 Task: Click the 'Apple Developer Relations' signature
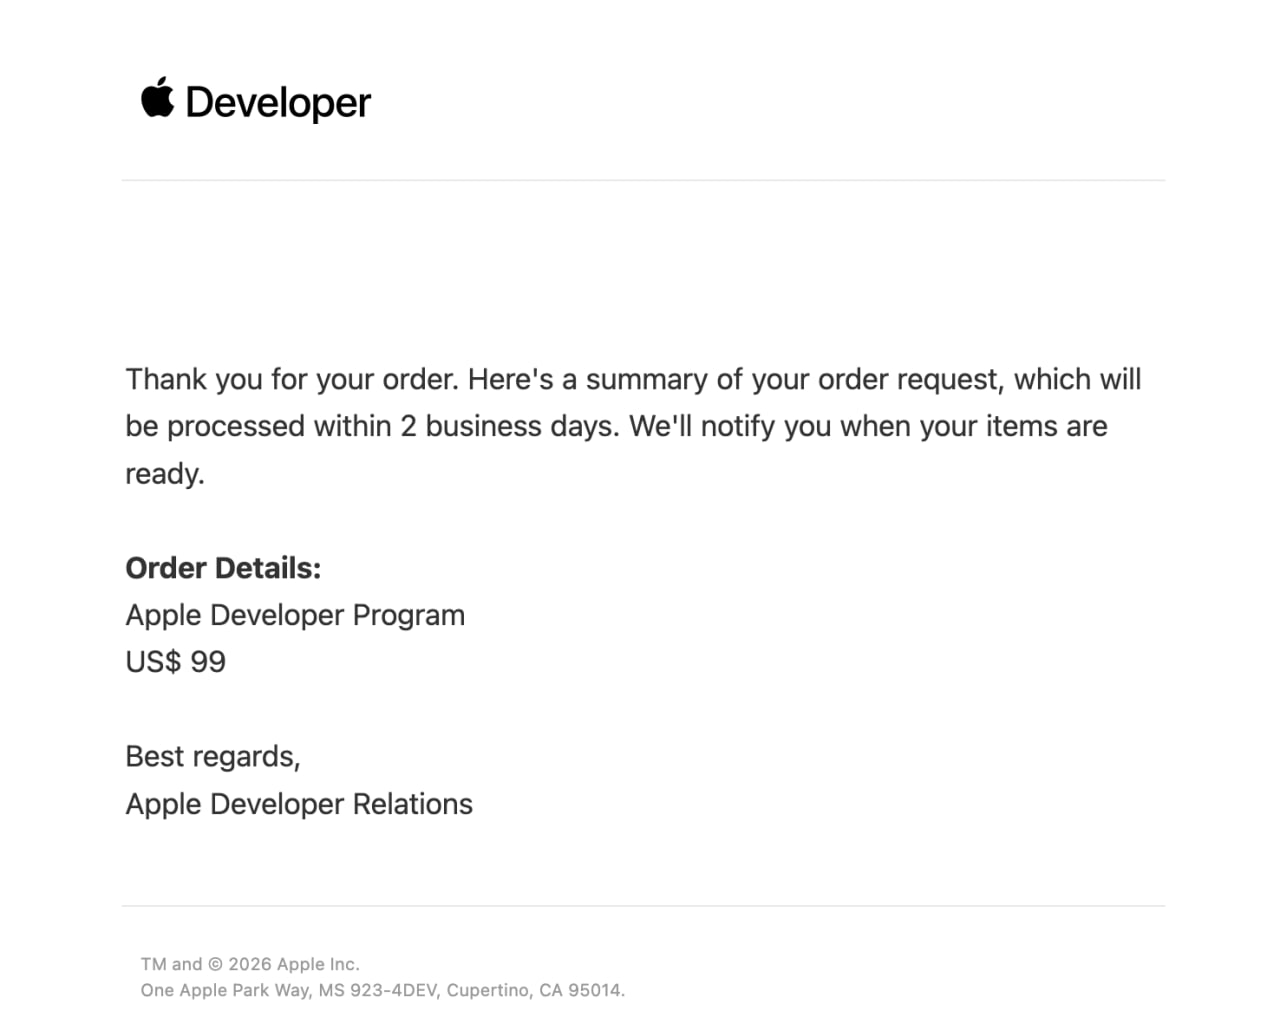[x=299, y=804]
